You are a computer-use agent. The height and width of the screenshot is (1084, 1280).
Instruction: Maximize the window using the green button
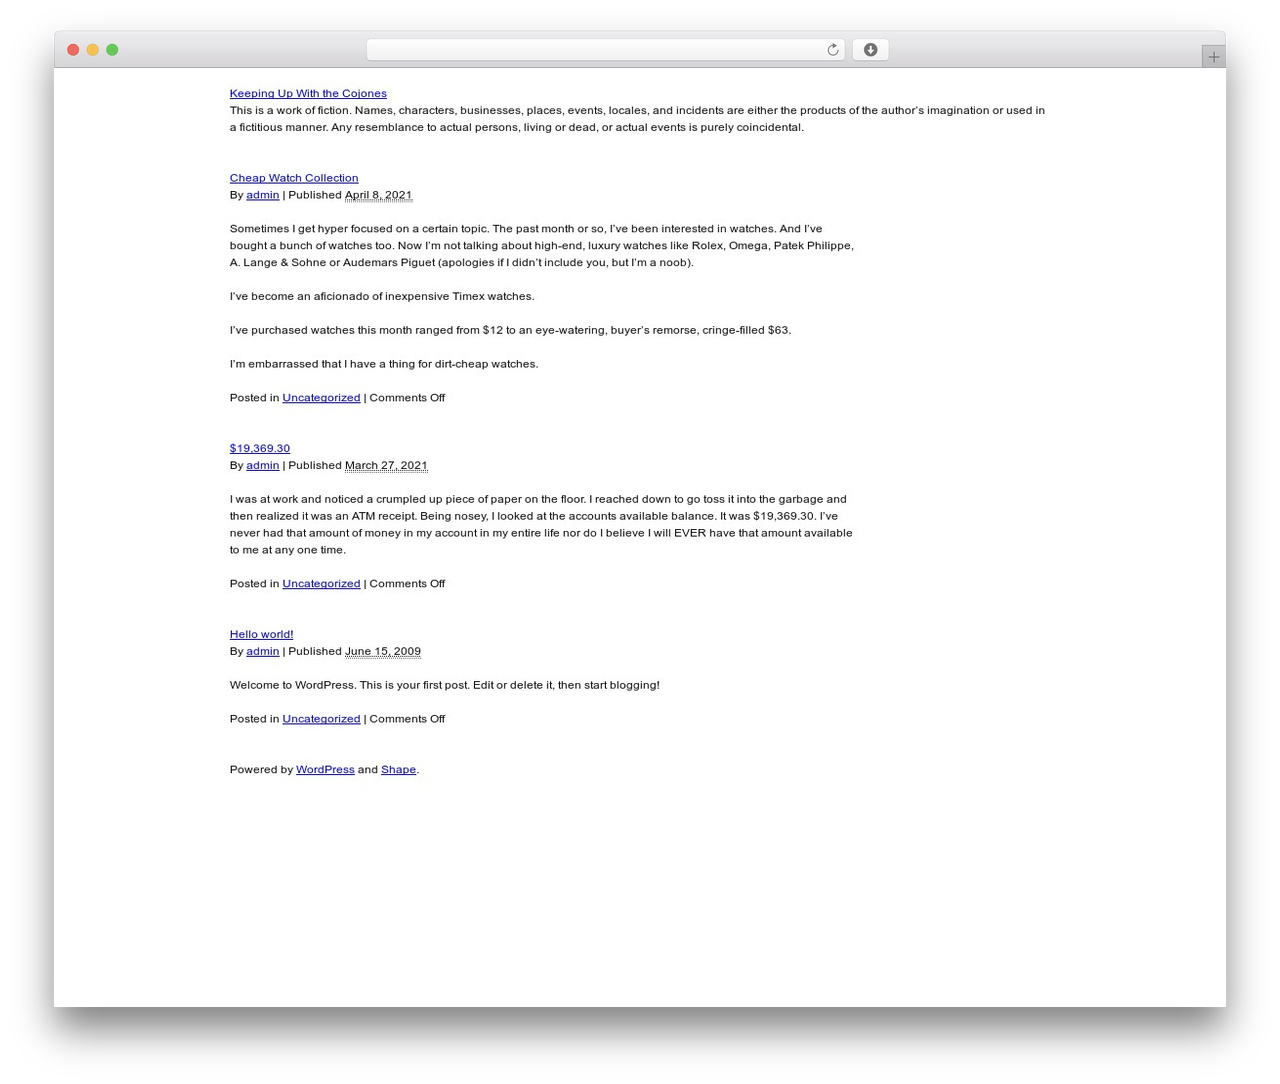[x=112, y=50]
